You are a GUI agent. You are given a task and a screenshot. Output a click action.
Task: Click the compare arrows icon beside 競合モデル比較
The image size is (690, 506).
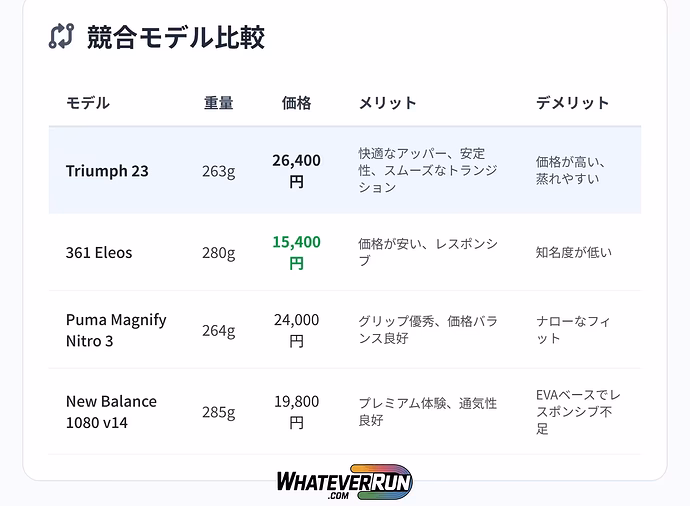[61, 37]
